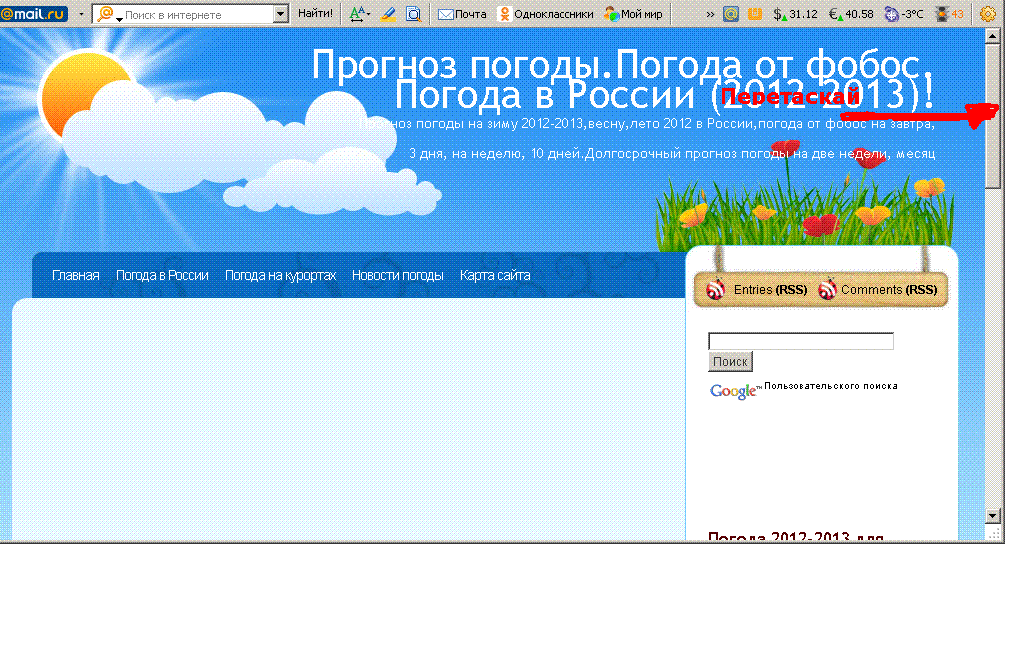1022x670 pixels.
Task: View the dollar exchange rate 31.12
Action: pyautogui.click(x=795, y=14)
